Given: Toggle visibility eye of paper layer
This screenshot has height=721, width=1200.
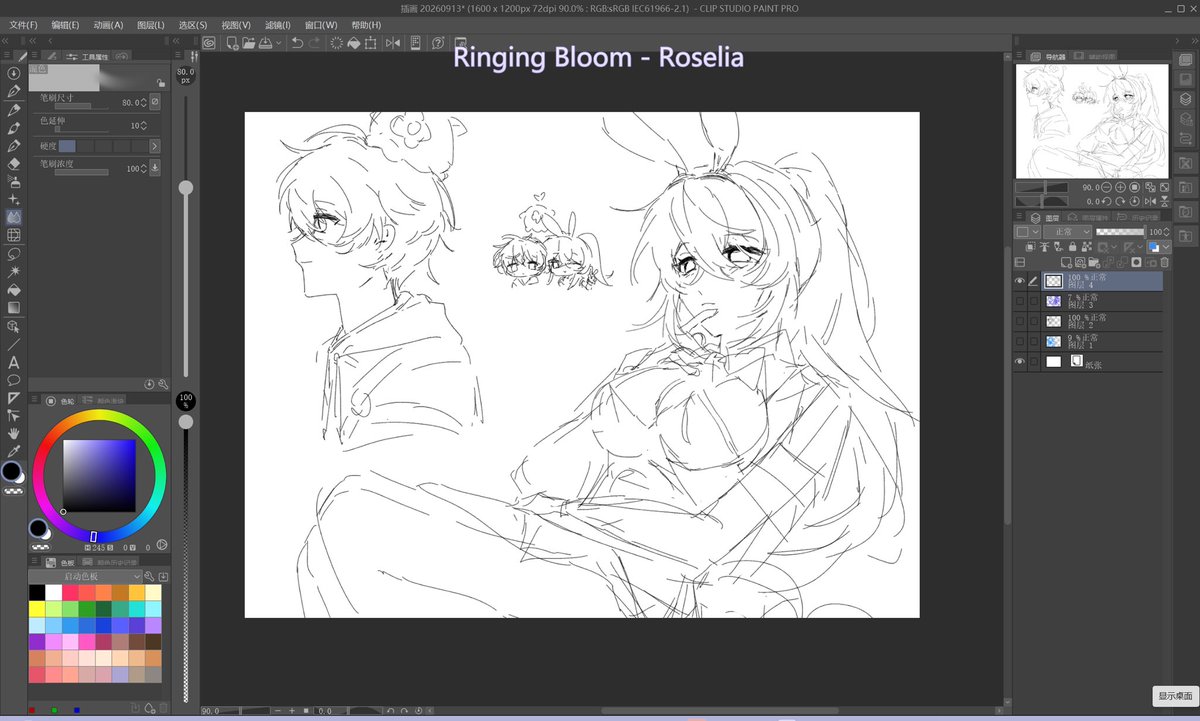Looking at the screenshot, I should (x=1020, y=361).
